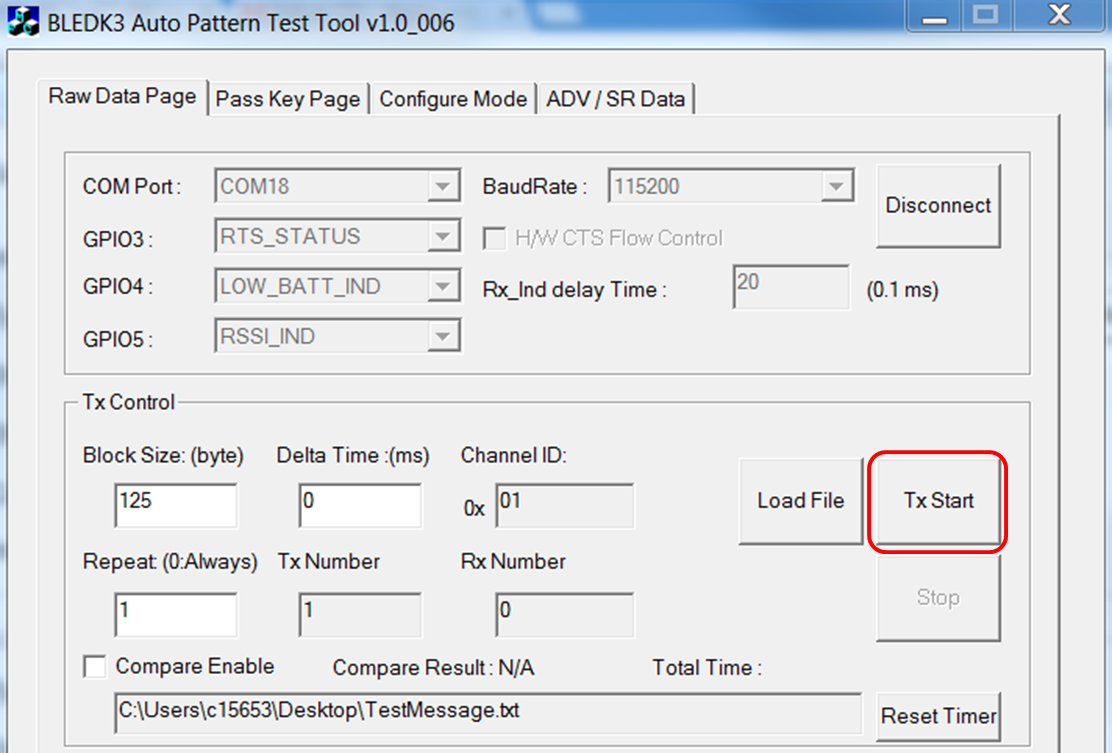The height and width of the screenshot is (753, 1112).
Task: Expand the GPIO4 LOW_BATT_IND dropdown
Action: pos(441,287)
